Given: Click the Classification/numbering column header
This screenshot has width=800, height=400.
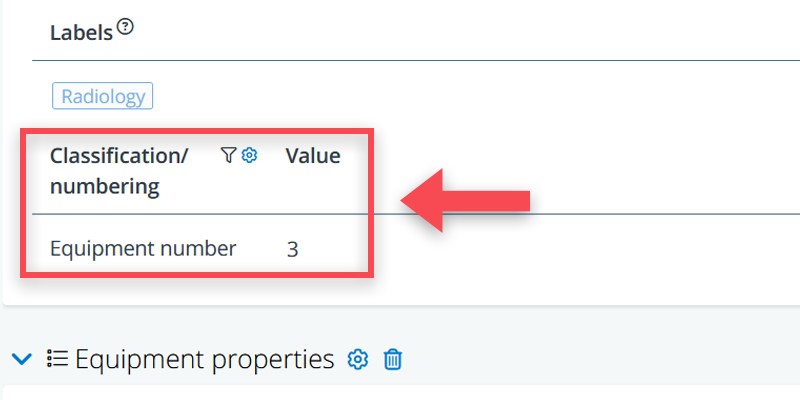Looking at the screenshot, I should 104,171.
